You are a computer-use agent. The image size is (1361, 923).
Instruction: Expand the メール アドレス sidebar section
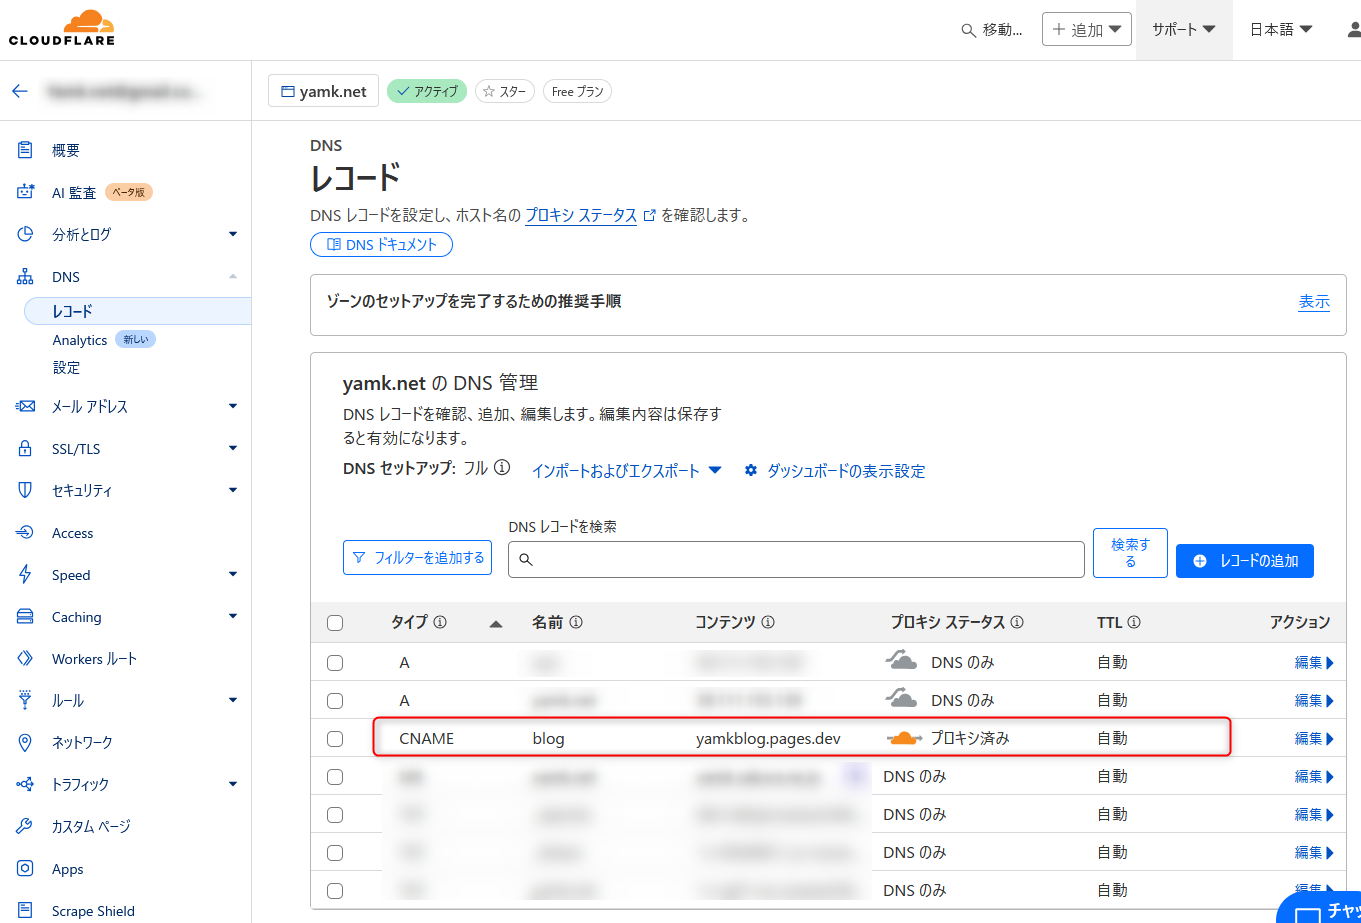[233, 407]
